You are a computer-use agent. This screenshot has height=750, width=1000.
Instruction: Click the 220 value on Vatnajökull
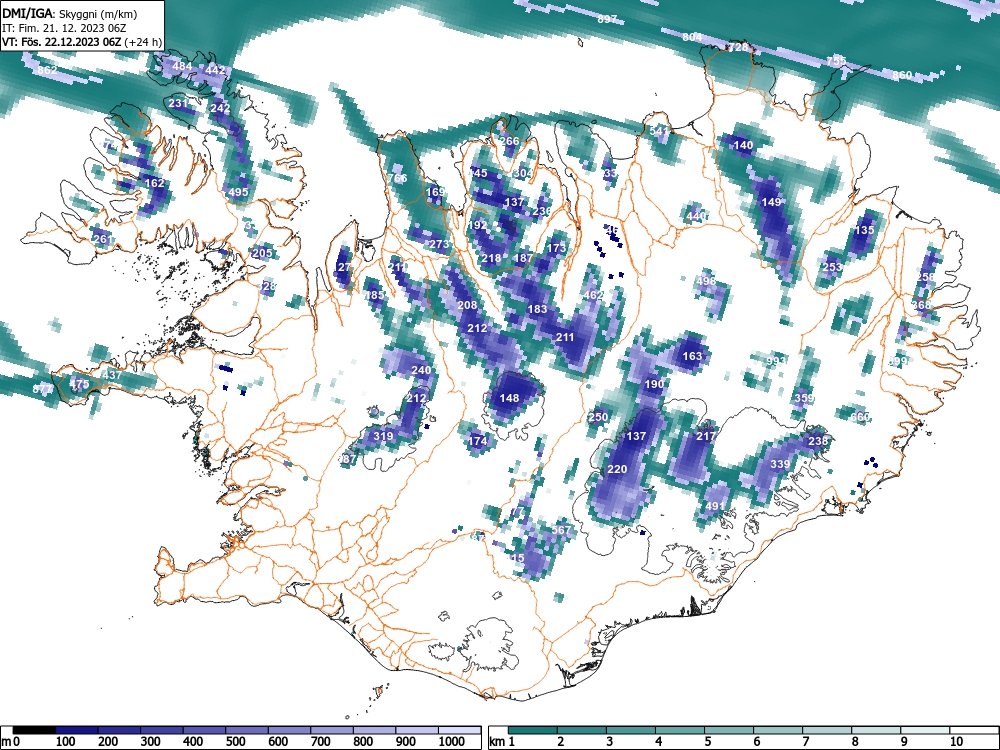pos(617,469)
